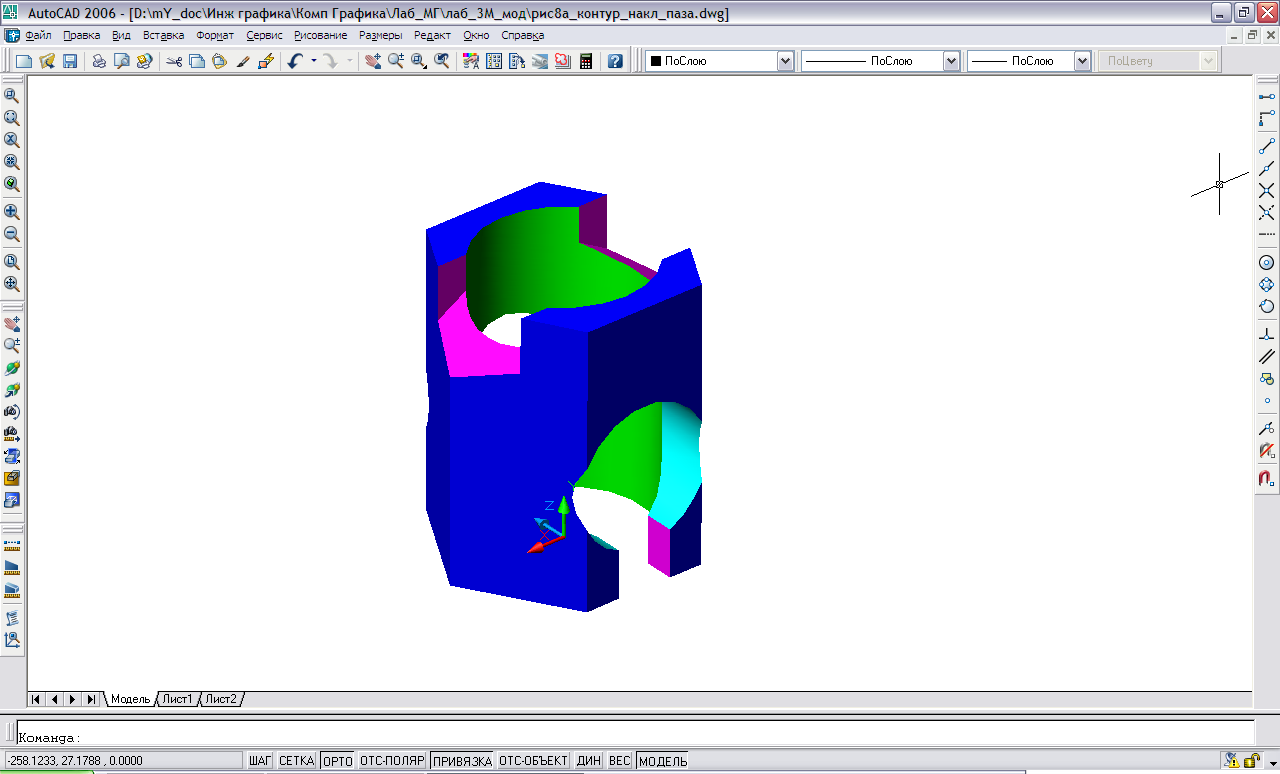Create a new drawing with the New icon
Viewport: 1280px width, 774px height.
(24, 61)
